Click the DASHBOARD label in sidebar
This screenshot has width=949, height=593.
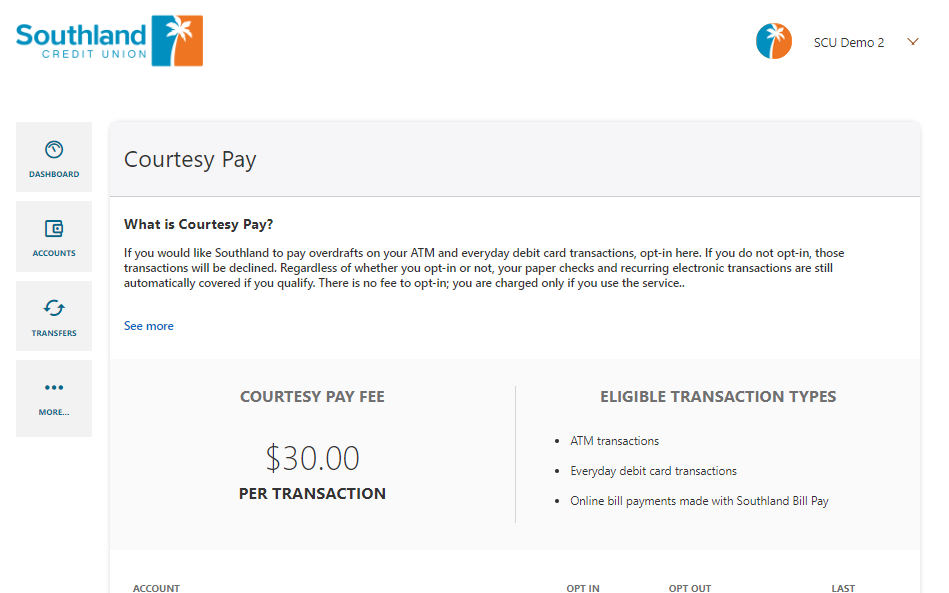coord(54,174)
